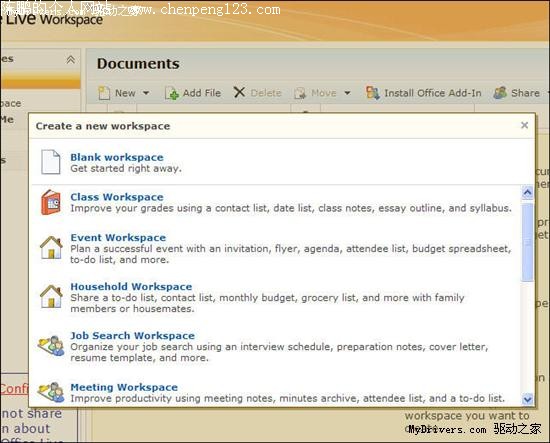Open the Blank workspace link
This screenshot has width=550, height=443.
tap(117, 157)
